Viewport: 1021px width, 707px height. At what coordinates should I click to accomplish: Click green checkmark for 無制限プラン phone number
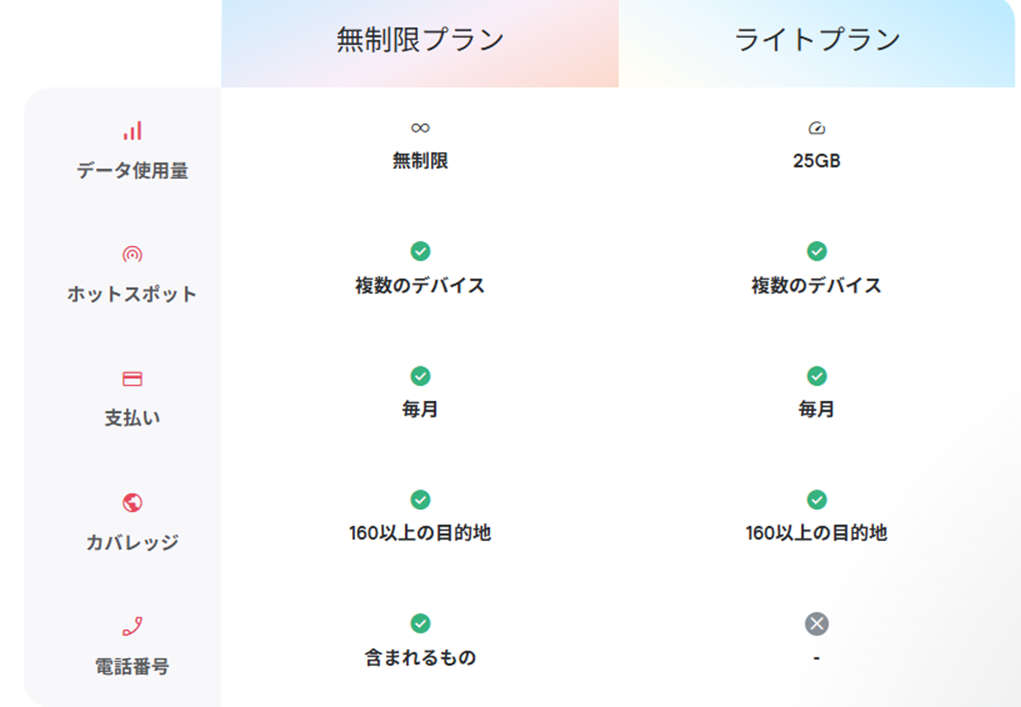point(420,624)
